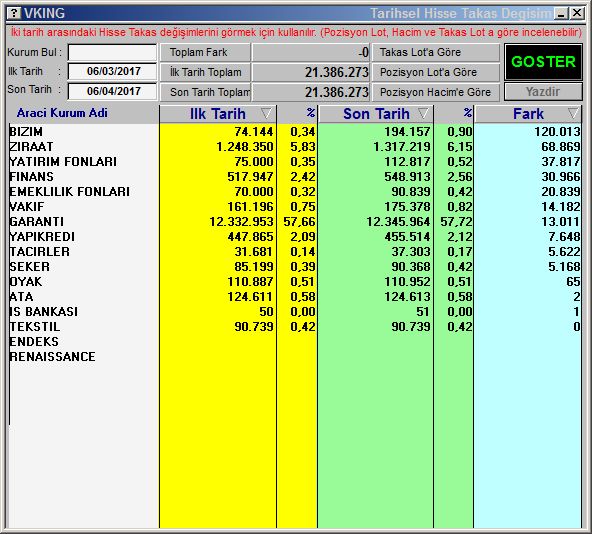
Task: Click the Ilk Tarih sort triangle
Action: [266, 113]
